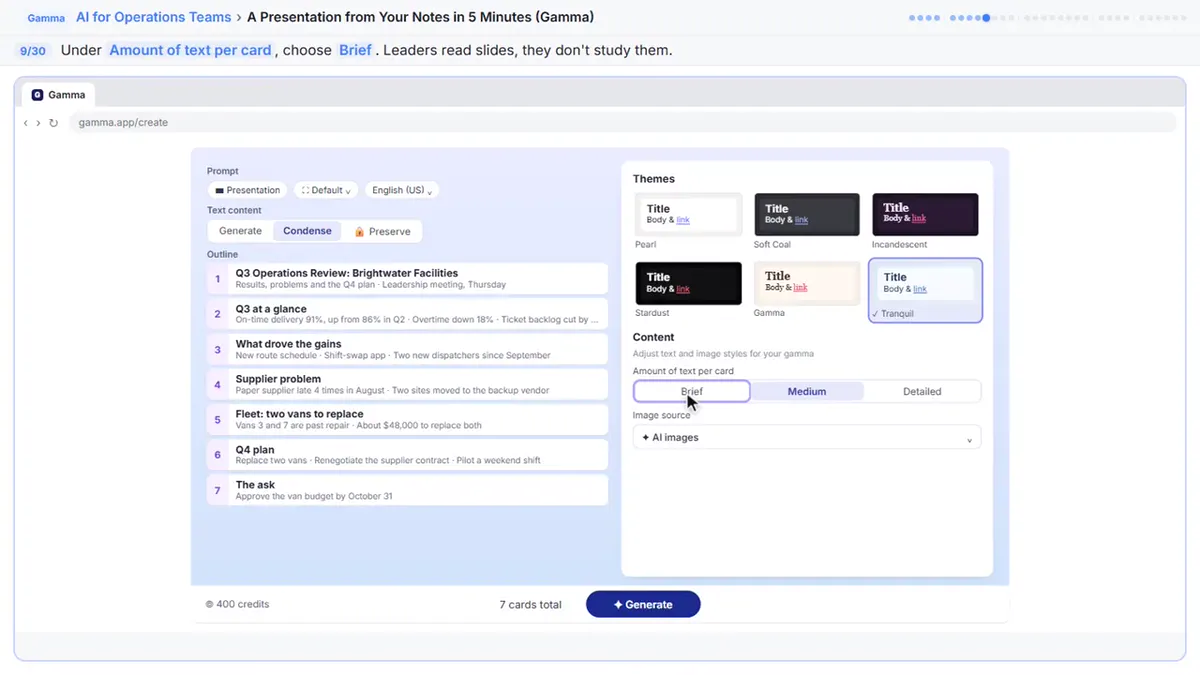1200x675 pixels.
Task: Choose the Condense text content option
Action: click(x=307, y=231)
